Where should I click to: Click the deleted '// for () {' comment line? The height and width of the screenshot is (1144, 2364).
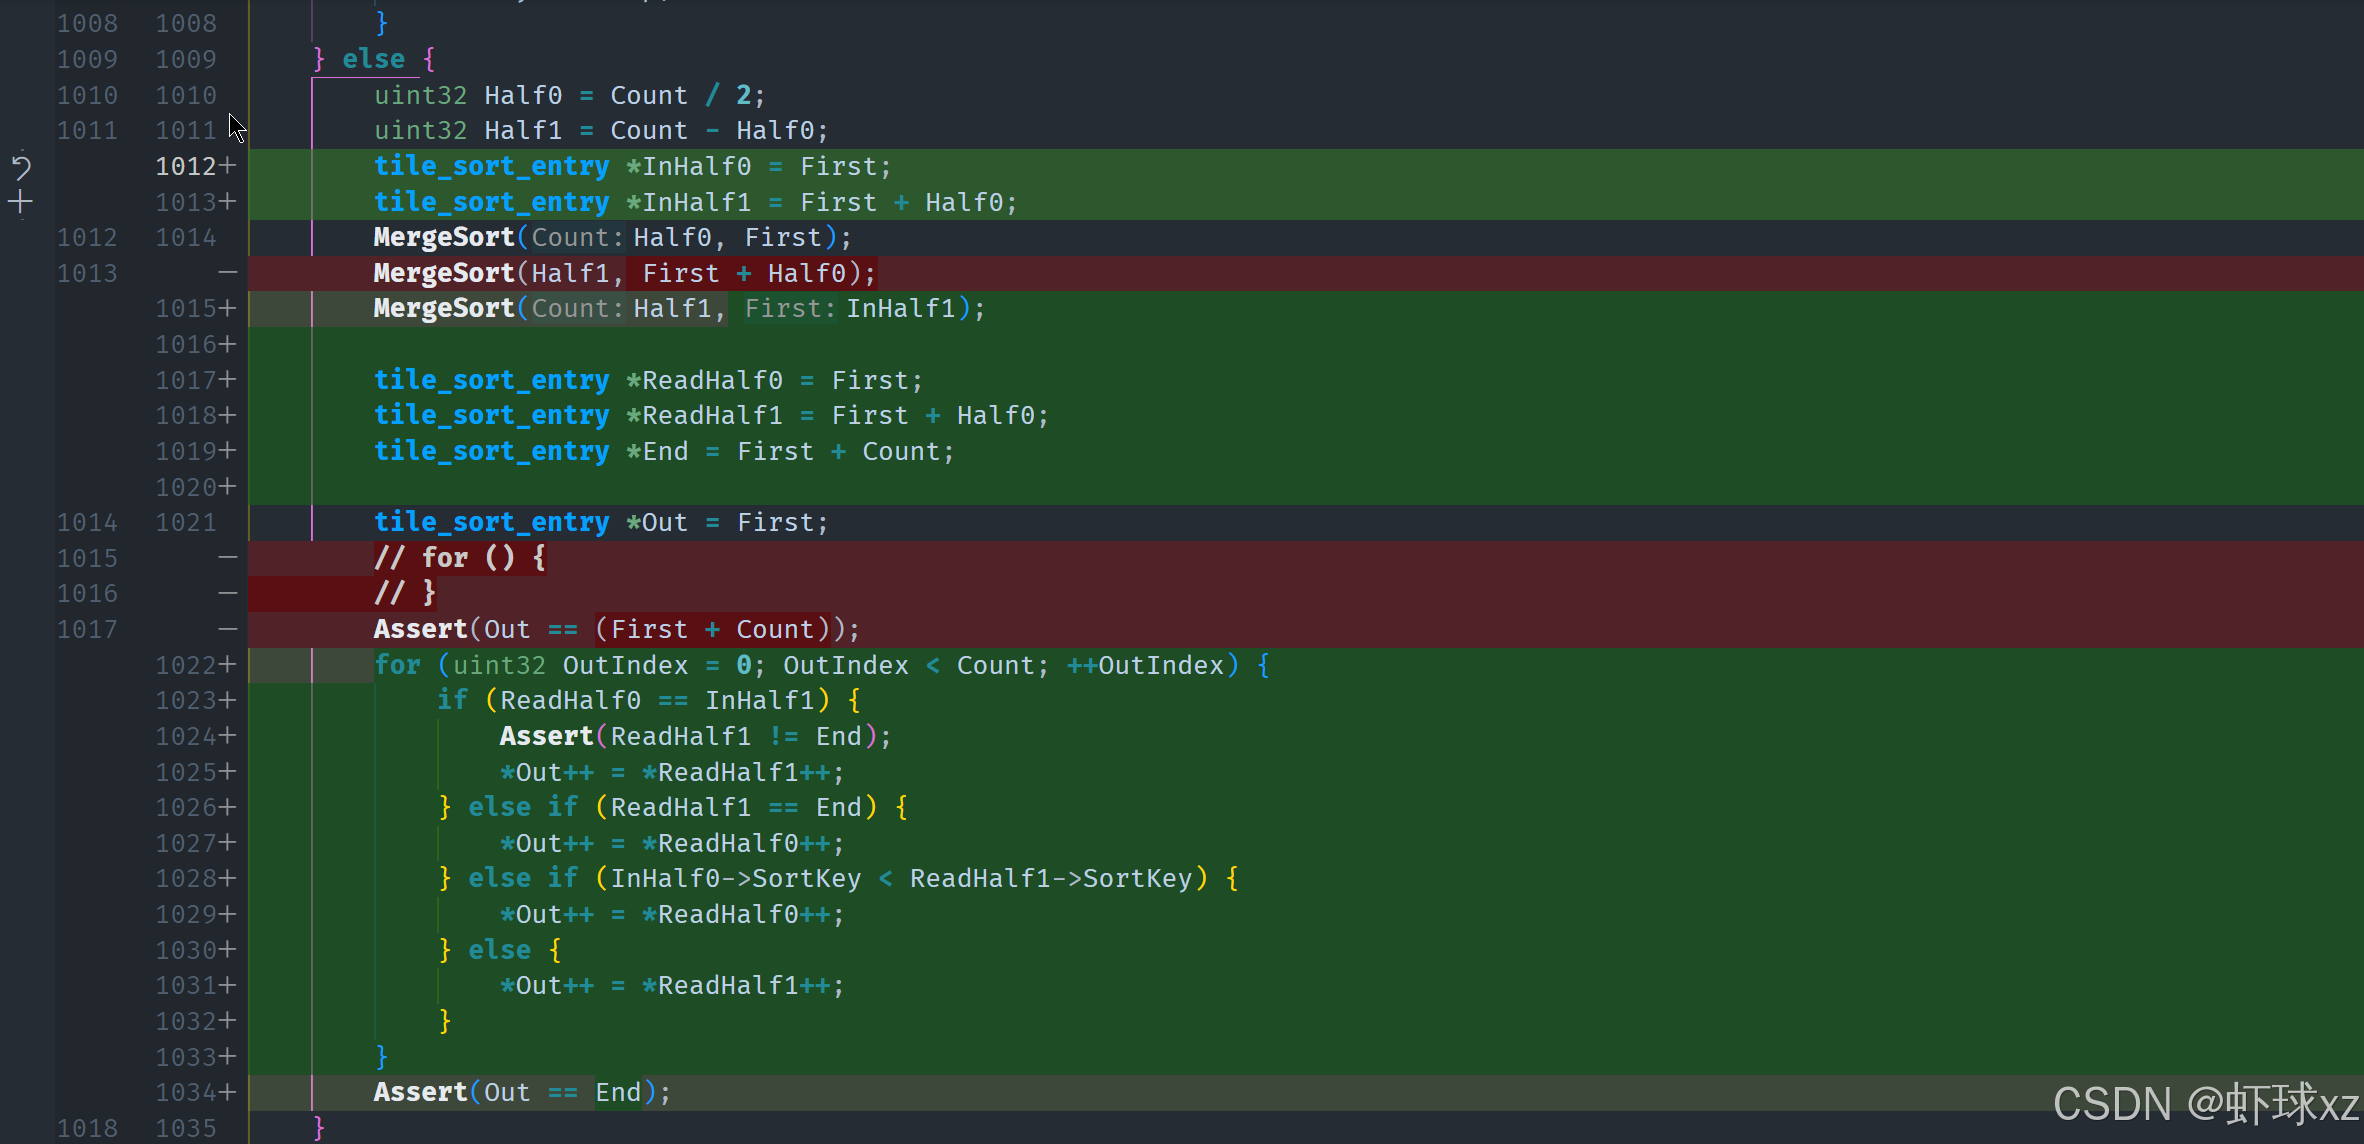click(x=460, y=557)
